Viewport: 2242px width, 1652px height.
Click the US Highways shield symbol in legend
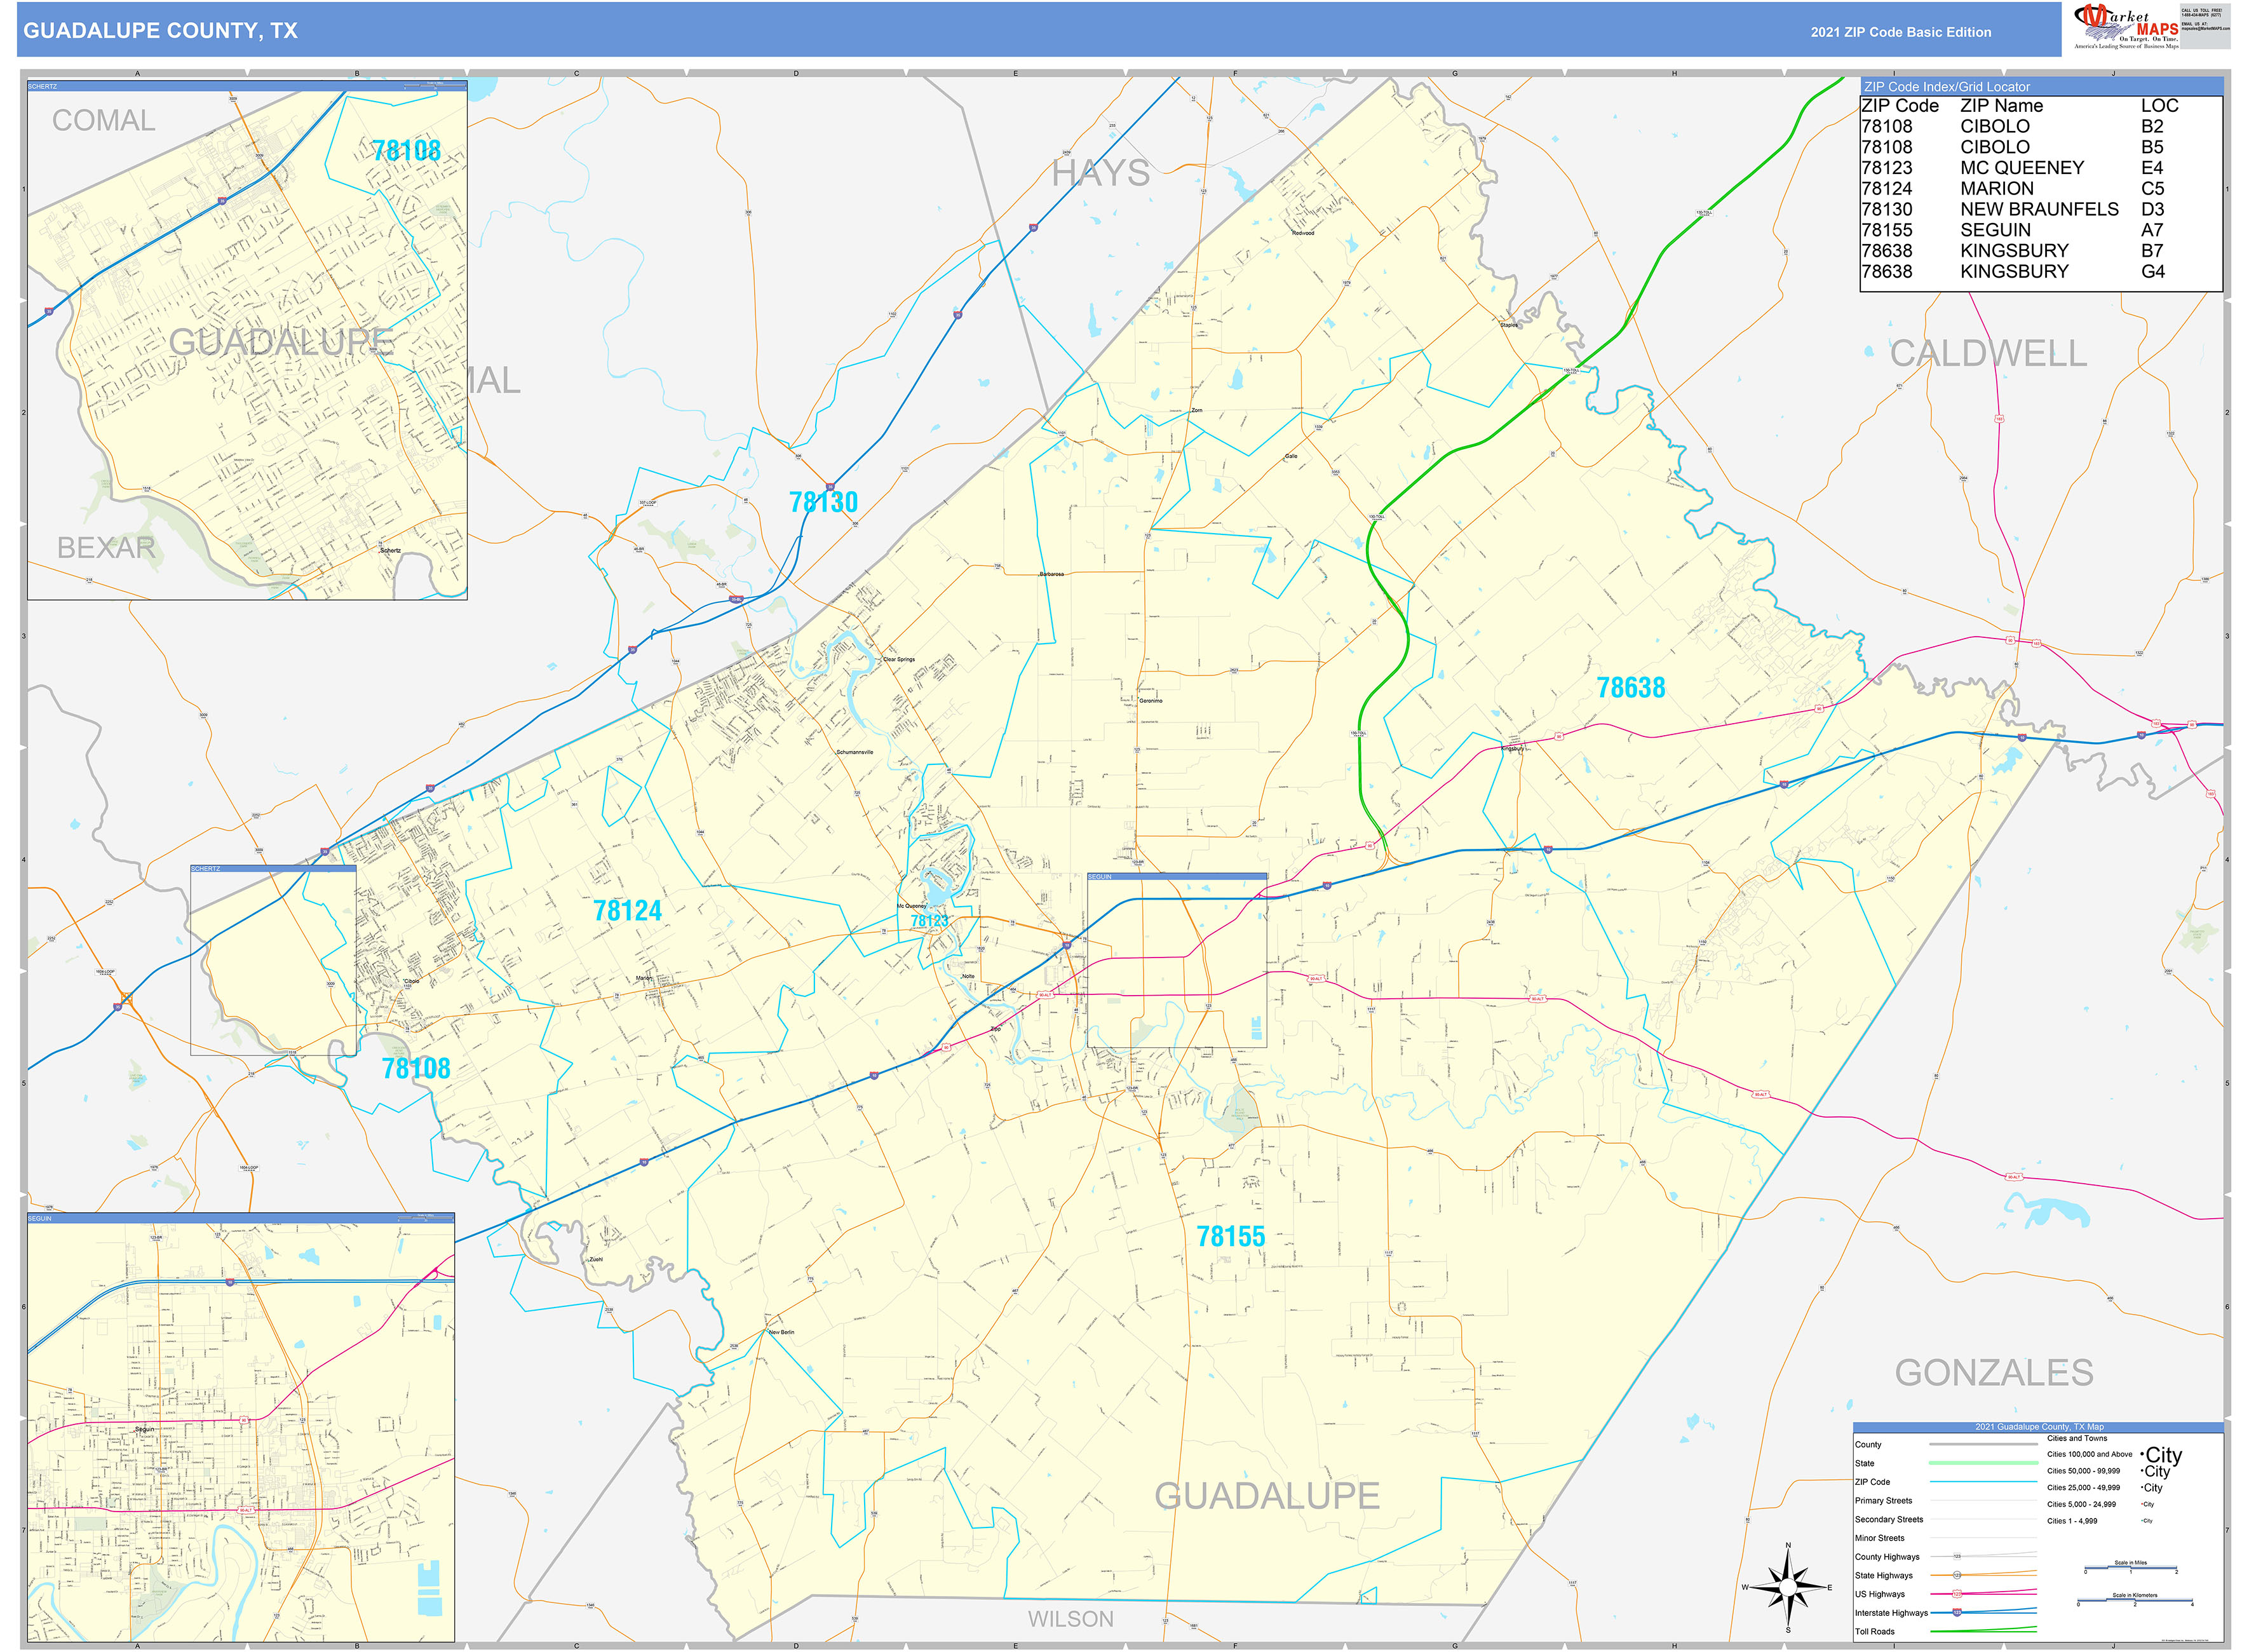[x=1957, y=1593]
